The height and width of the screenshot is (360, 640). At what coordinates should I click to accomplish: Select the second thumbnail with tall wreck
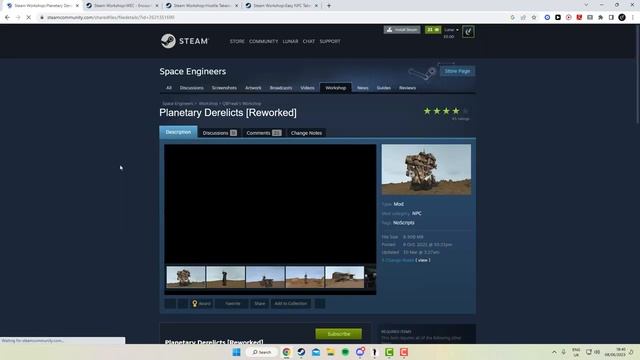[x=225, y=277]
